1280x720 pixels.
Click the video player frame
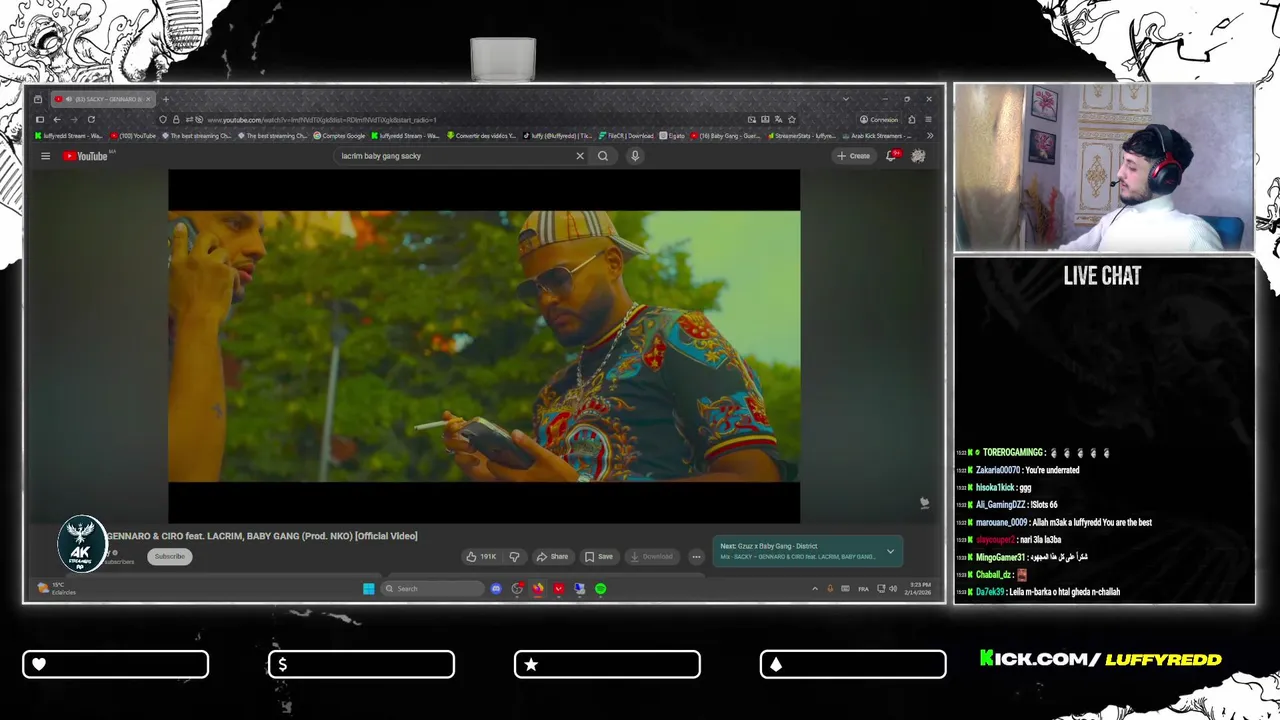coord(484,346)
